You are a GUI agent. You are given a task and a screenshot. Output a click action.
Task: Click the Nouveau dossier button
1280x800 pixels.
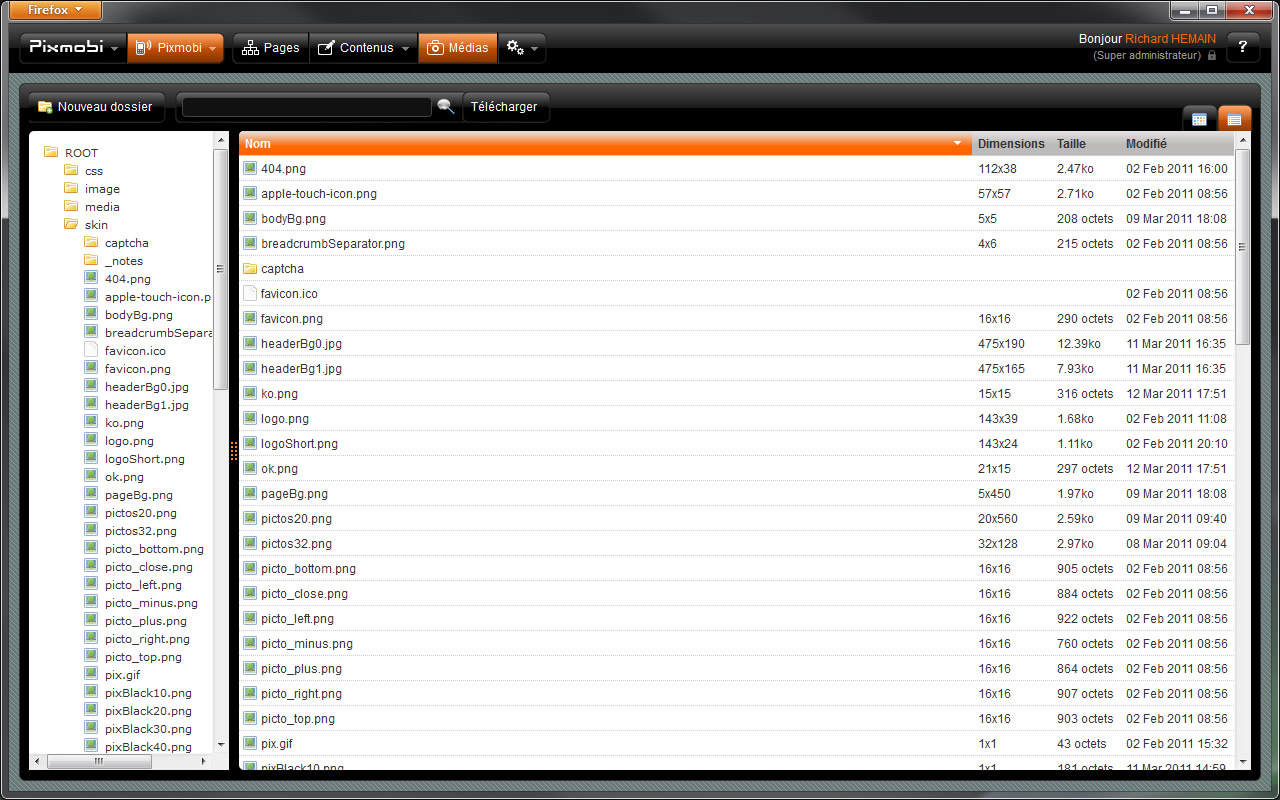click(x=95, y=107)
